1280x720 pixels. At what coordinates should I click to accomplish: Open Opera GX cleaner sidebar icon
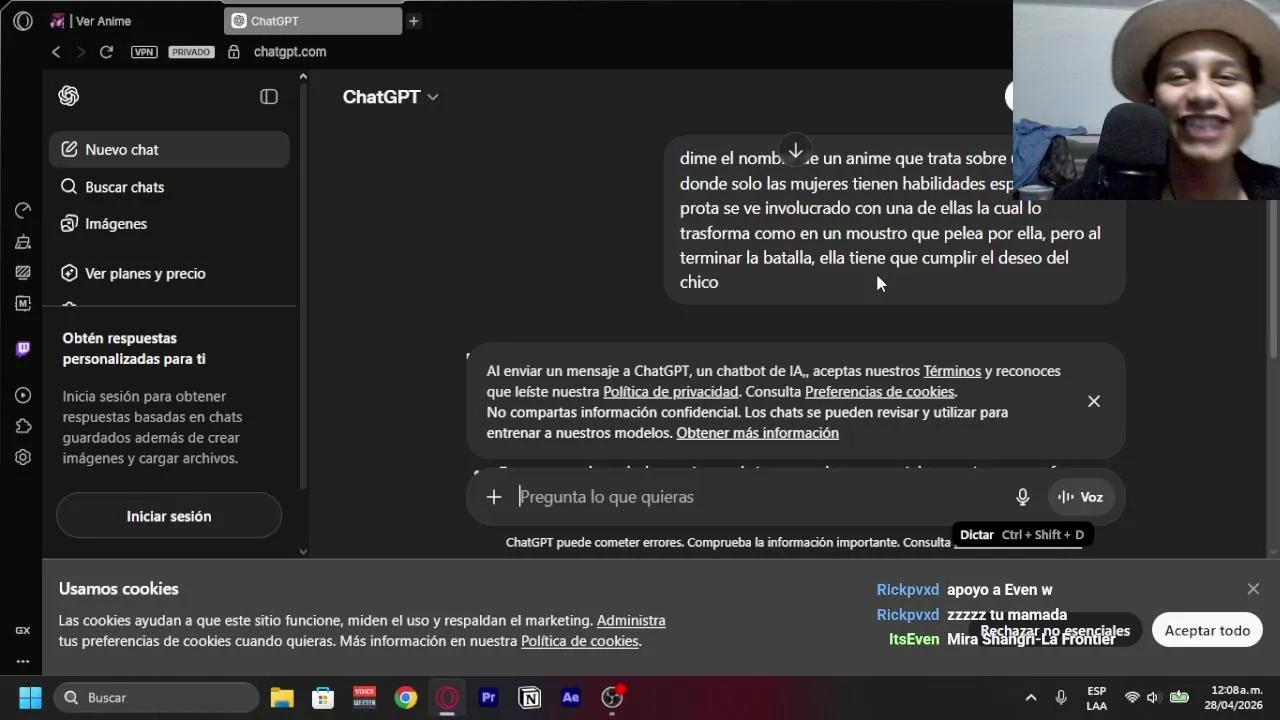23,242
